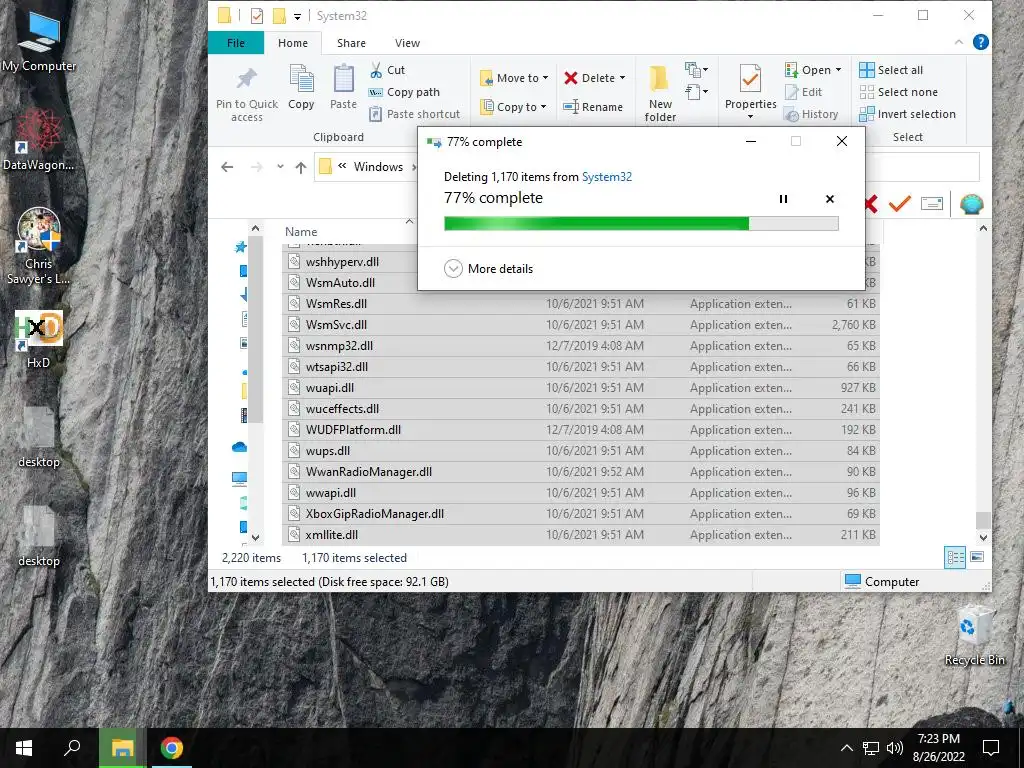
Task: Open the notification center
Action: tap(991, 748)
